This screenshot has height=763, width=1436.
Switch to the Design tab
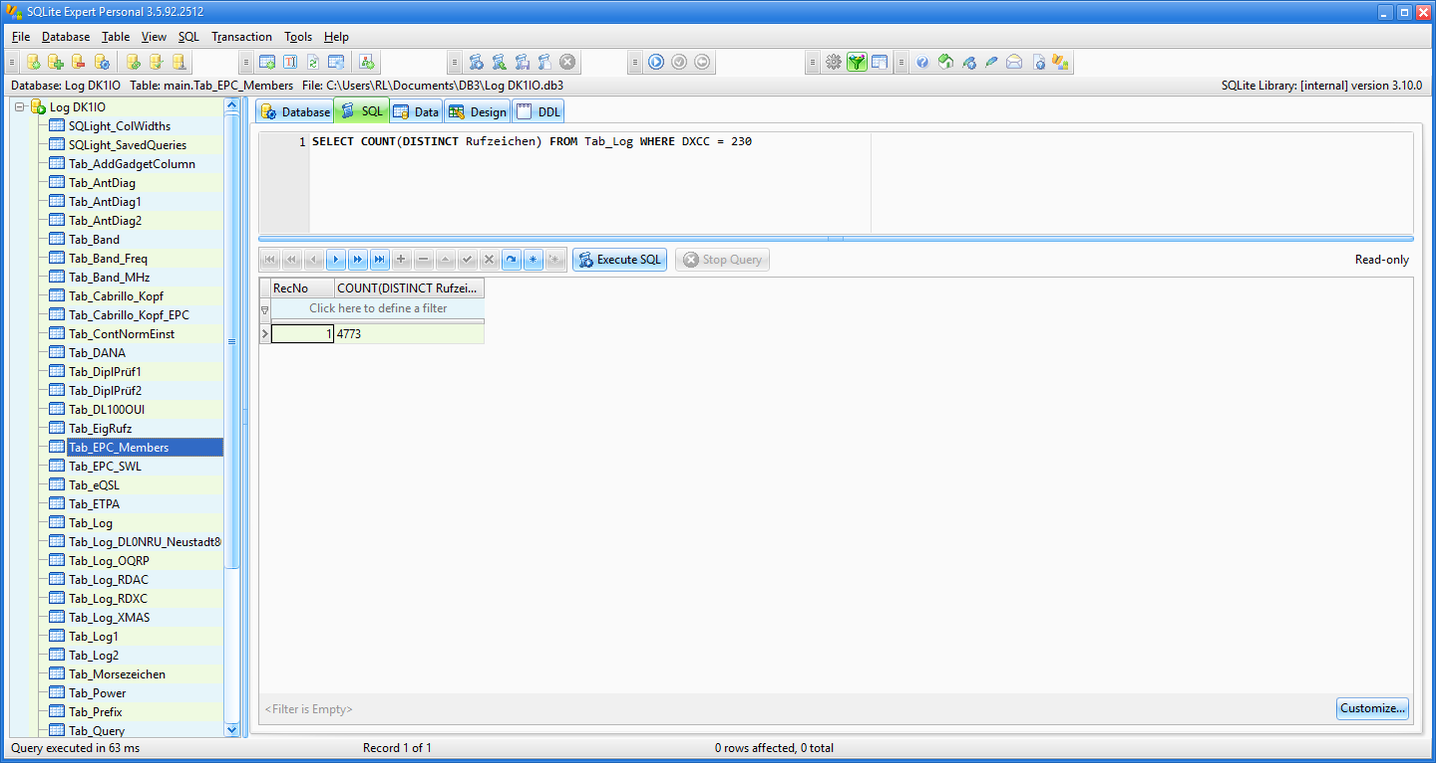(478, 112)
